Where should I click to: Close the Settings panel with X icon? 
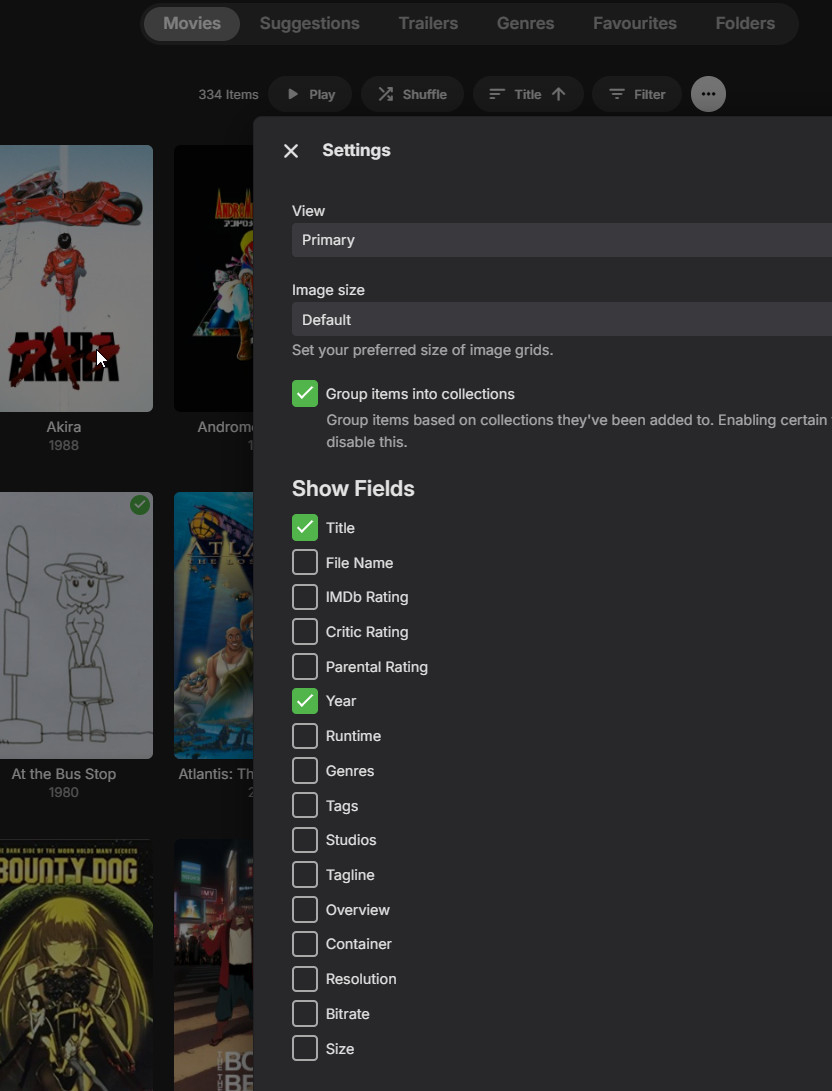click(291, 150)
